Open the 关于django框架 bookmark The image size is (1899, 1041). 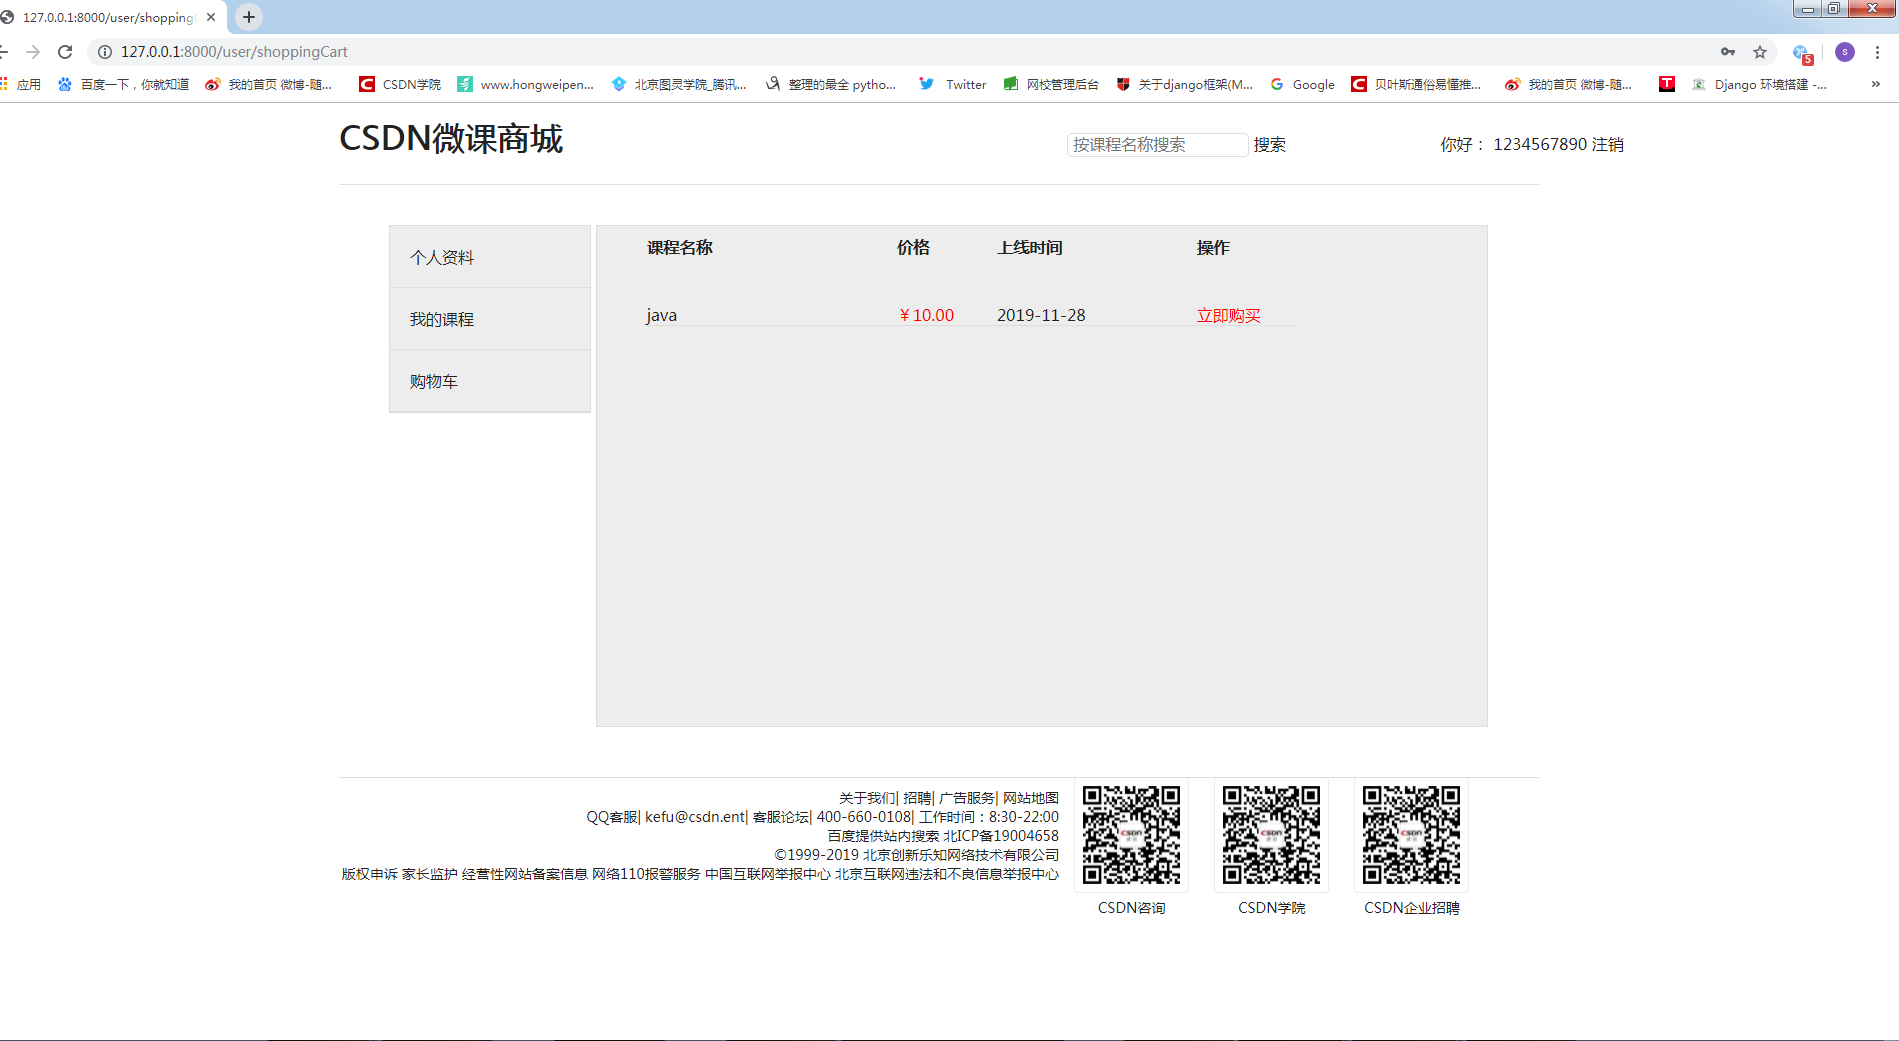(1185, 85)
